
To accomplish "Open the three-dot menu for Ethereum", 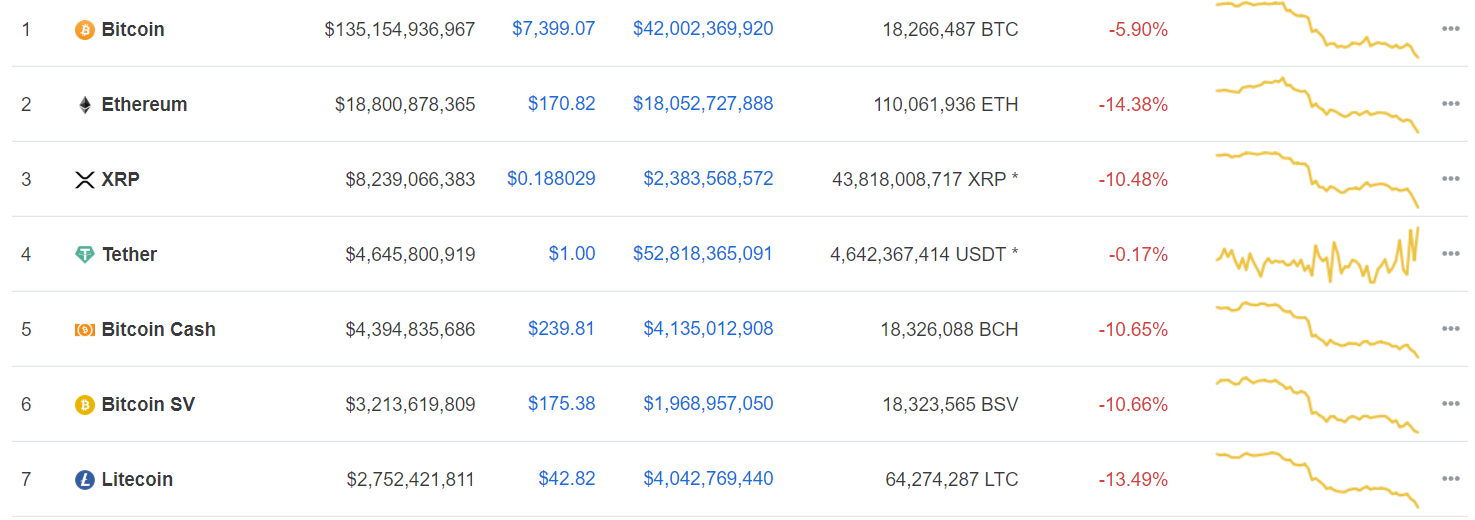I will 1451,104.
